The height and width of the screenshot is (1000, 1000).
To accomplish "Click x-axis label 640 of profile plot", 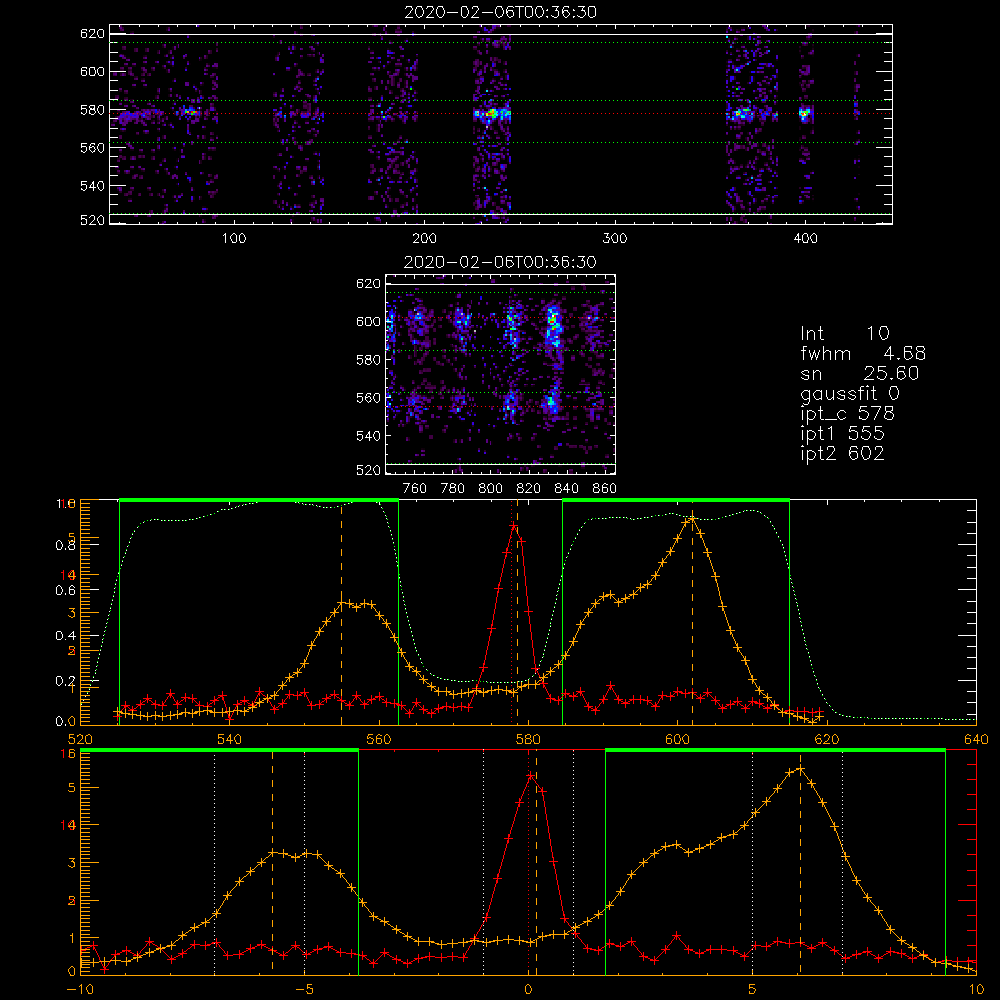I will click(x=976, y=739).
